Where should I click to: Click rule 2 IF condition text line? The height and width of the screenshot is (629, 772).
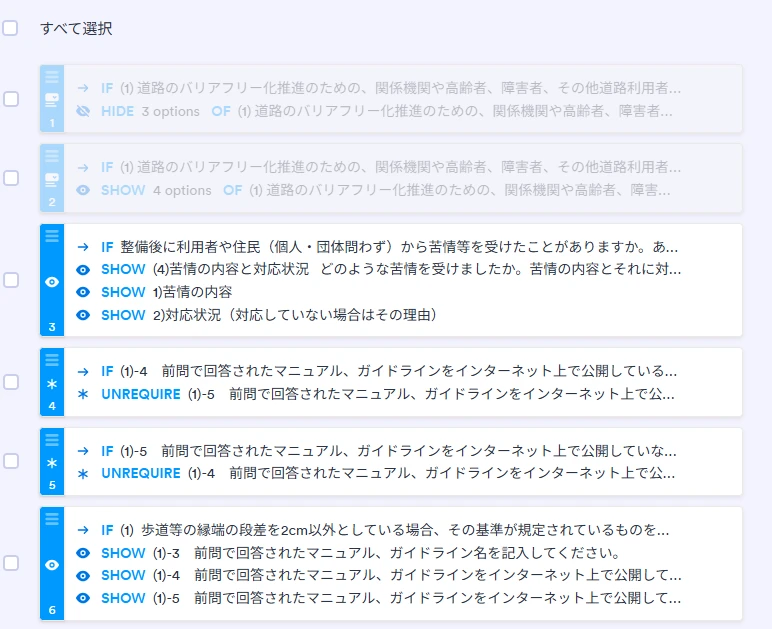[x=391, y=167]
